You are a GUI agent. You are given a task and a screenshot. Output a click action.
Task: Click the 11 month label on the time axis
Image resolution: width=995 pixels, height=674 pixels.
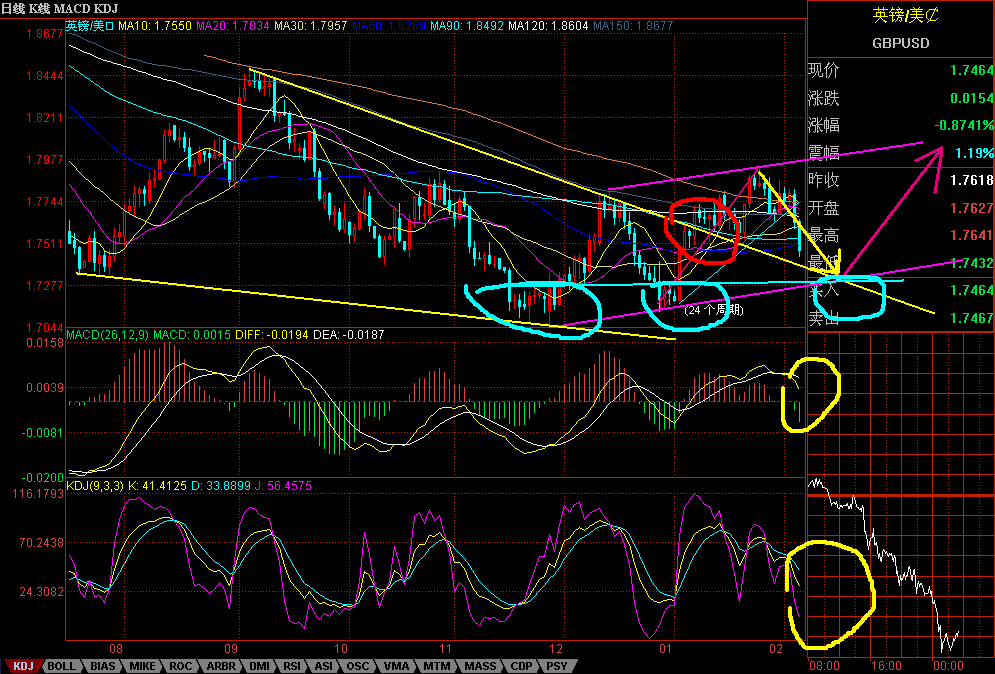click(x=445, y=649)
